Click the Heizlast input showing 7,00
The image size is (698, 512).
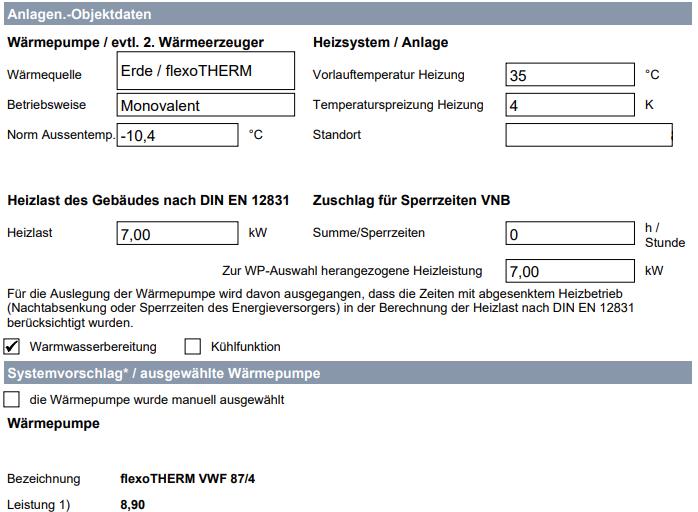pos(177,234)
